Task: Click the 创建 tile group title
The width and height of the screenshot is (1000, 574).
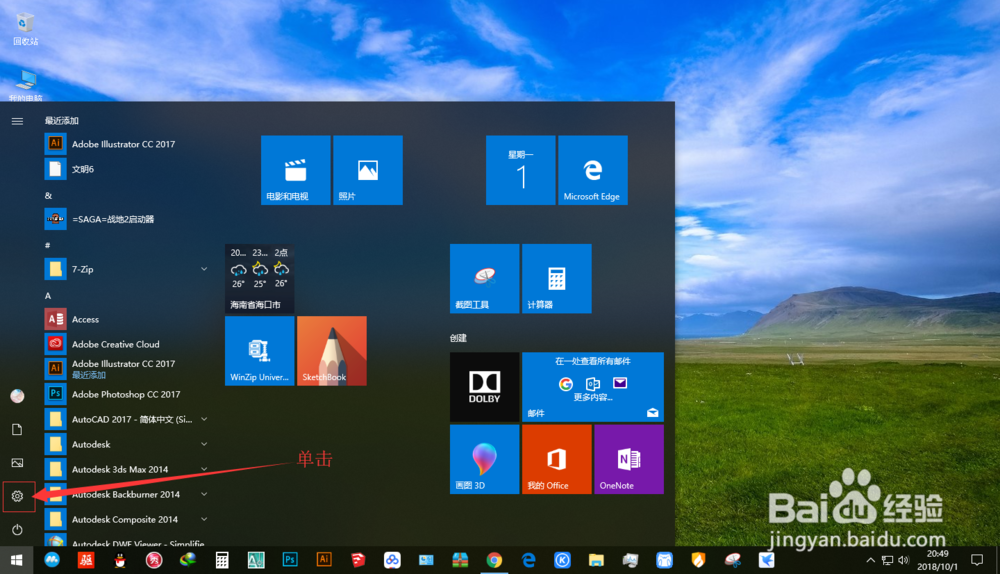Action: click(x=458, y=338)
